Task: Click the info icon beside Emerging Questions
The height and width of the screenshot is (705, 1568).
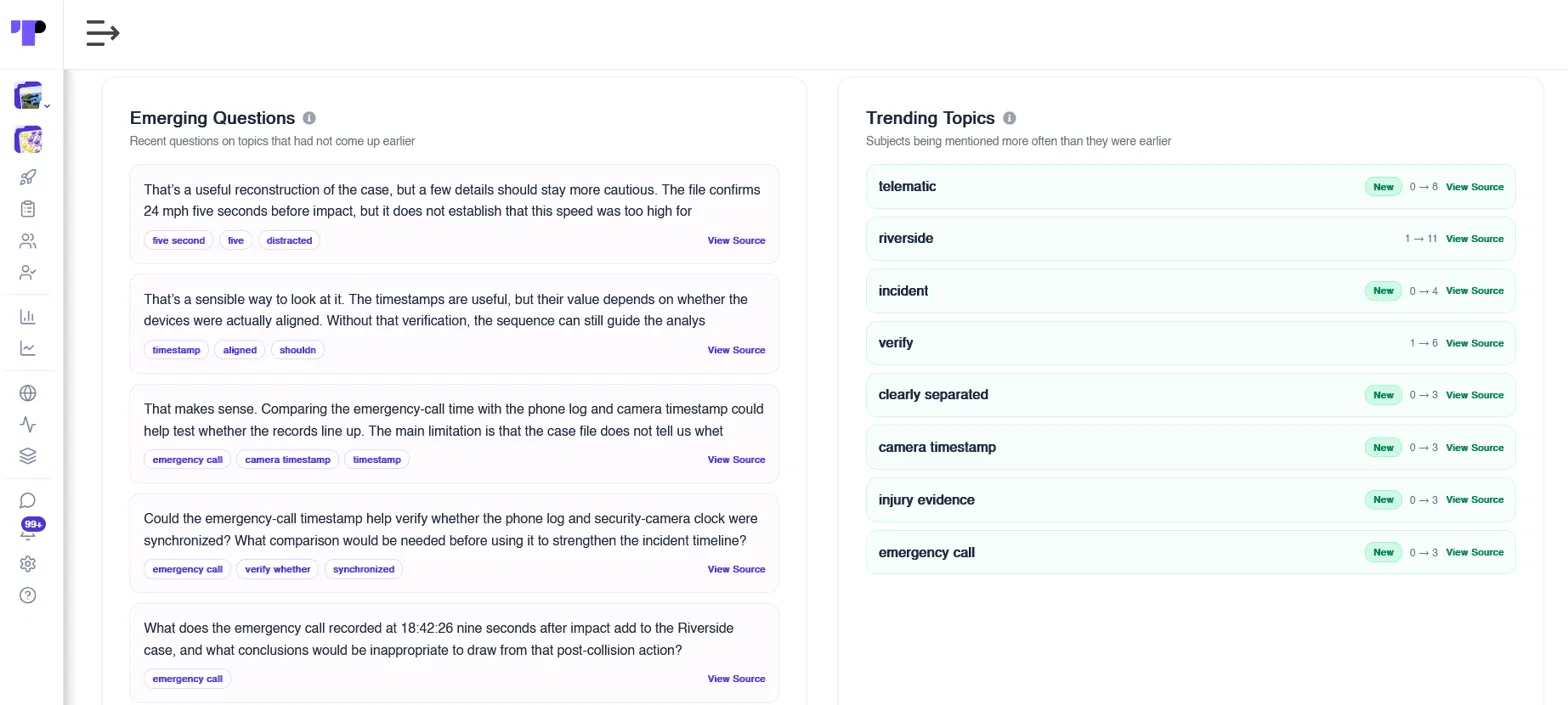Action: click(x=310, y=118)
